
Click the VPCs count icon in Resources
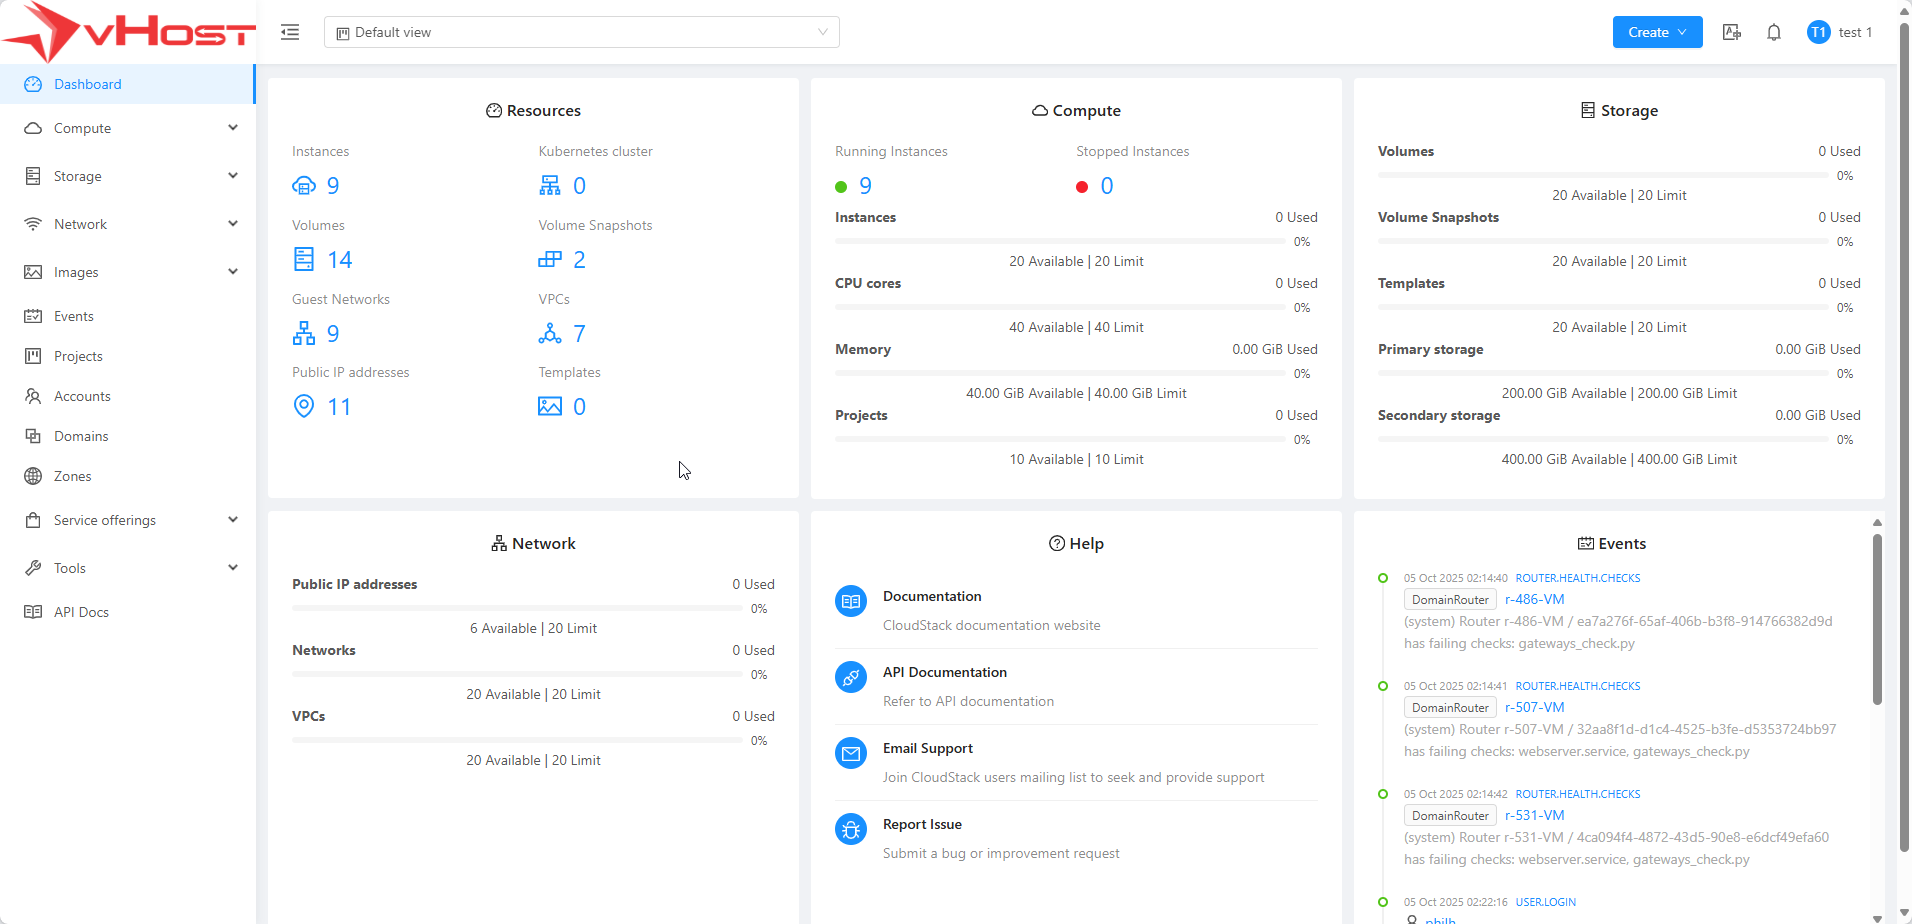pos(550,334)
